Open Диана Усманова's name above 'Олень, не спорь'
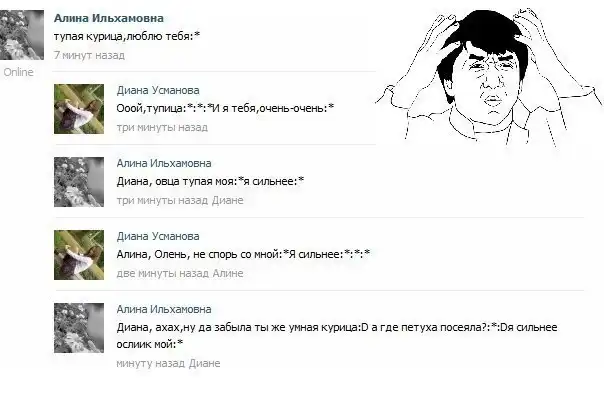This screenshot has width=604, height=410. pyautogui.click(x=158, y=236)
